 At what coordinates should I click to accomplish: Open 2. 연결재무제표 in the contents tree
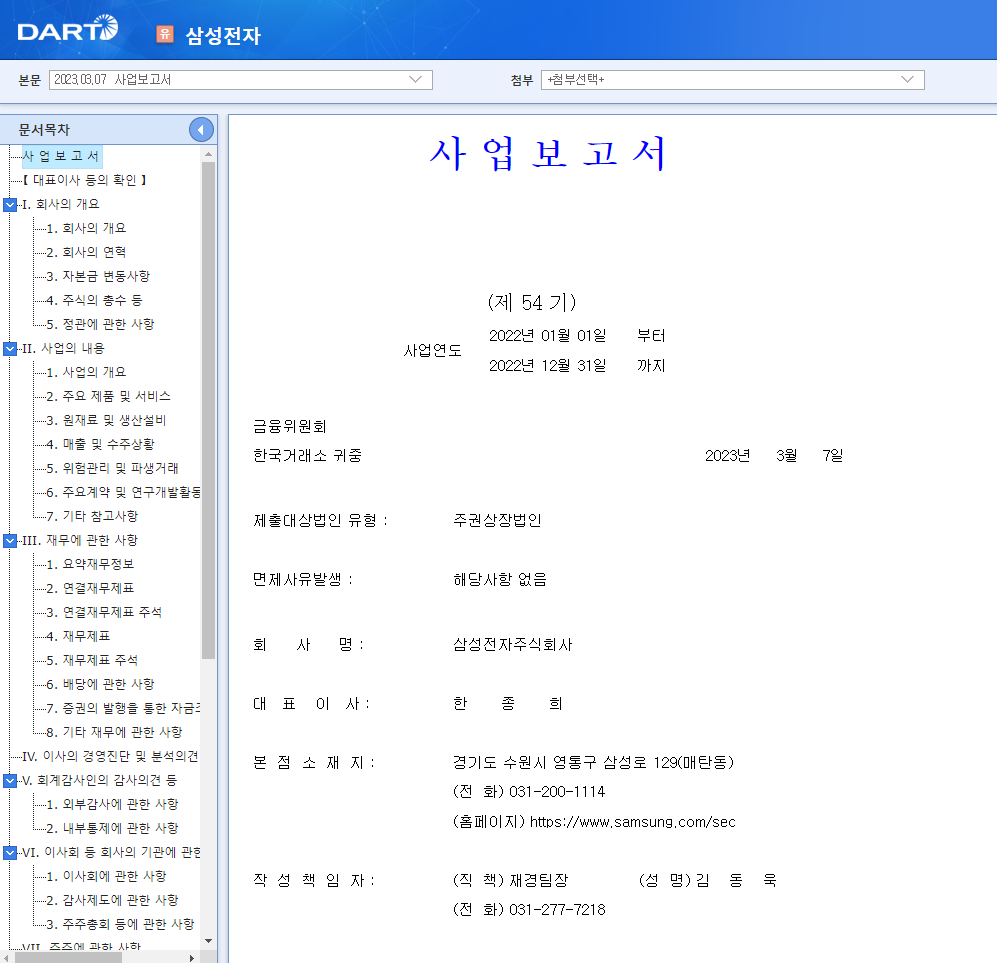(x=90, y=589)
